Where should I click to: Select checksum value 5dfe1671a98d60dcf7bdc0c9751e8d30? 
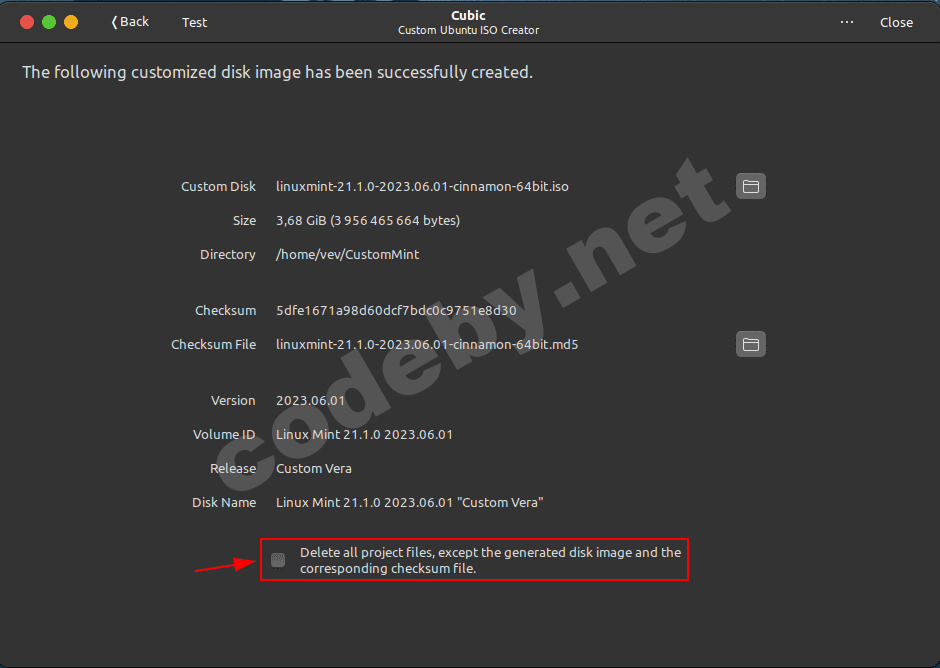tap(396, 311)
